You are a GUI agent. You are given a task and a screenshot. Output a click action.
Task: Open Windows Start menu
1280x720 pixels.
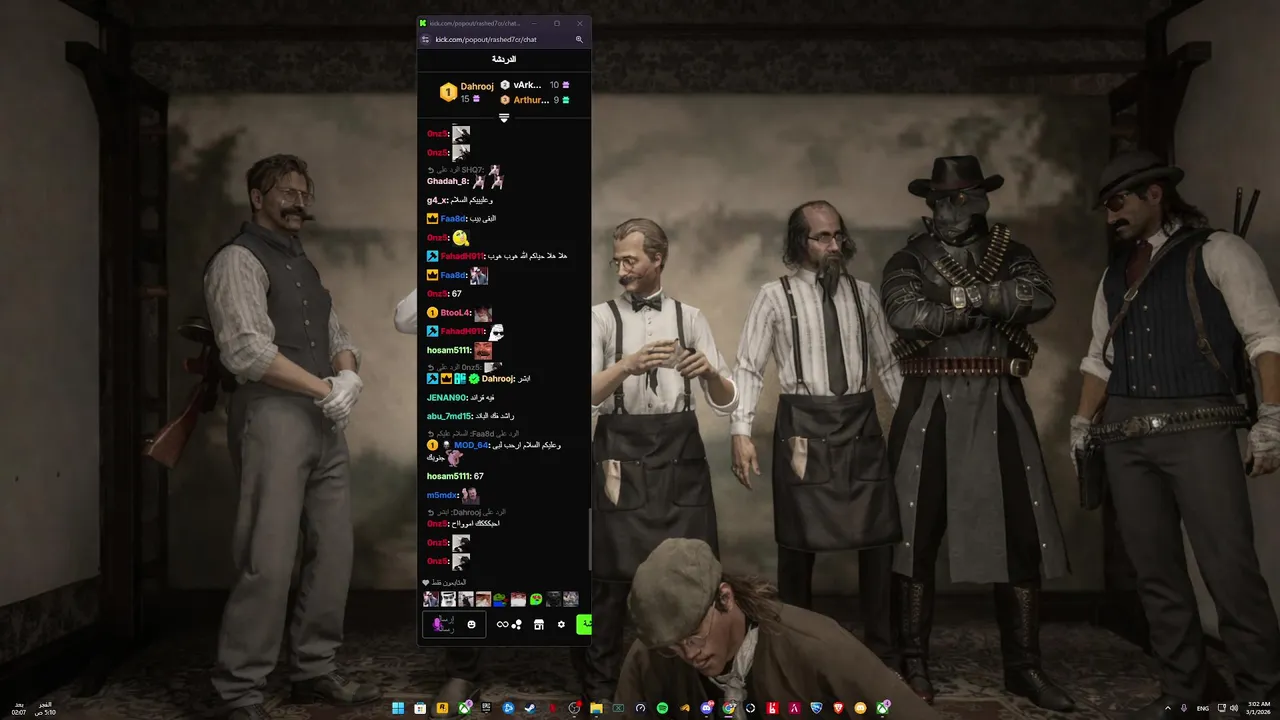398,708
